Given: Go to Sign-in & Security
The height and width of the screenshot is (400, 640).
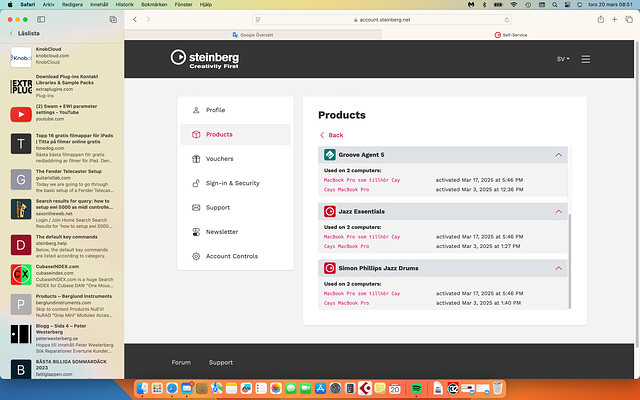Looking at the screenshot, I should tap(235, 183).
